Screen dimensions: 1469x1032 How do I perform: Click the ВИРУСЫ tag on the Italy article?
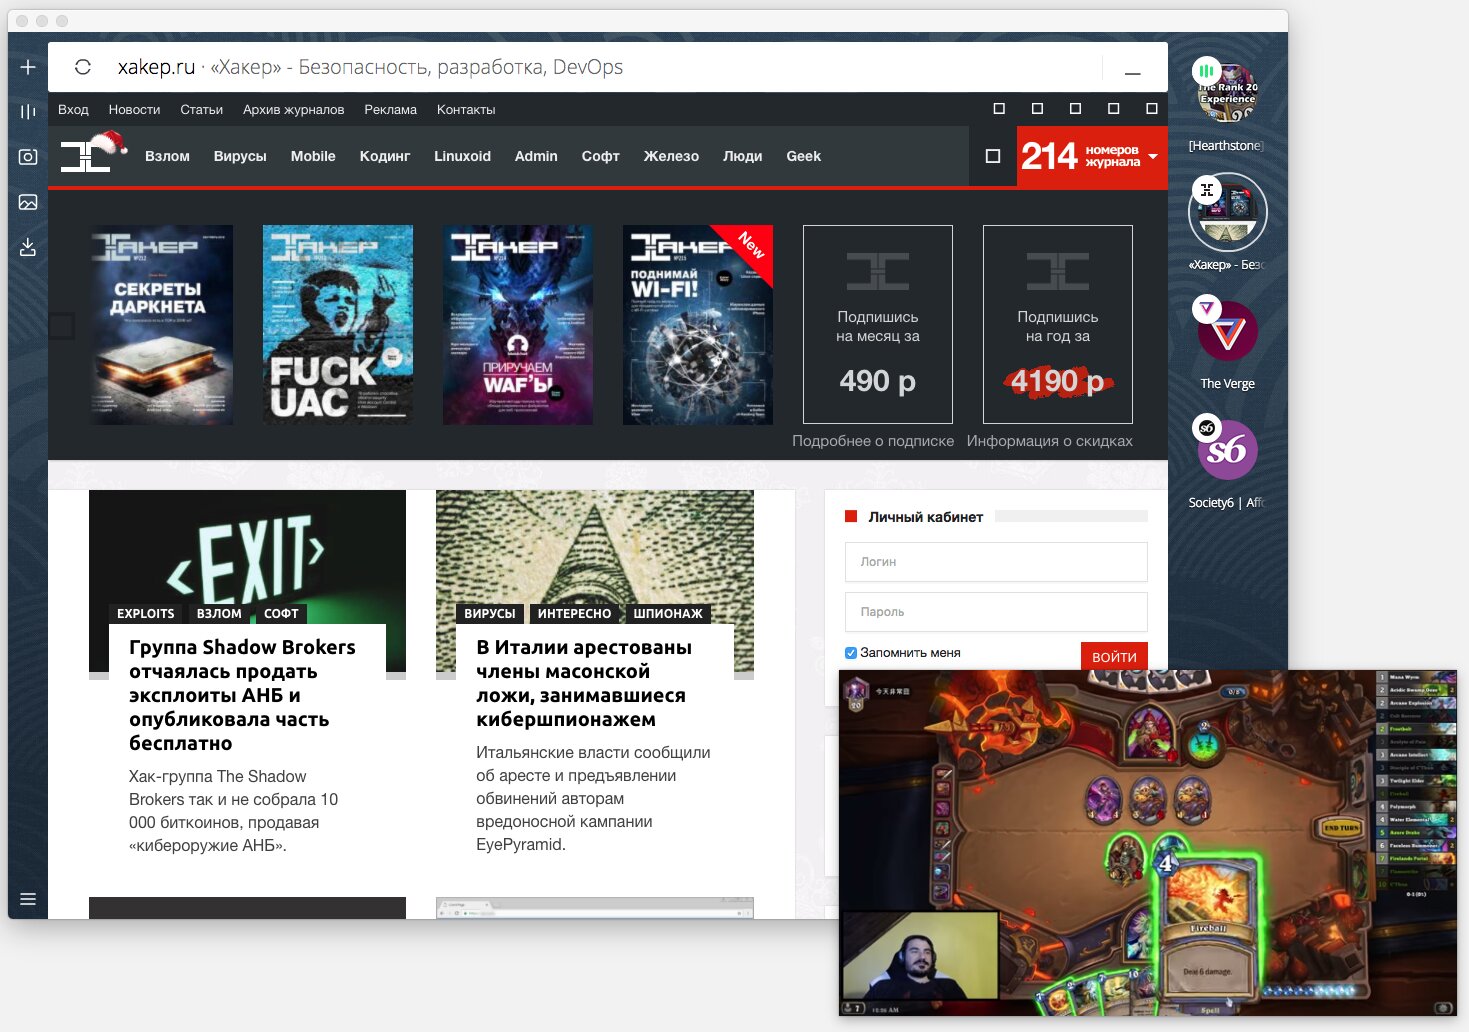pyautogui.click(x=490, y=614)
